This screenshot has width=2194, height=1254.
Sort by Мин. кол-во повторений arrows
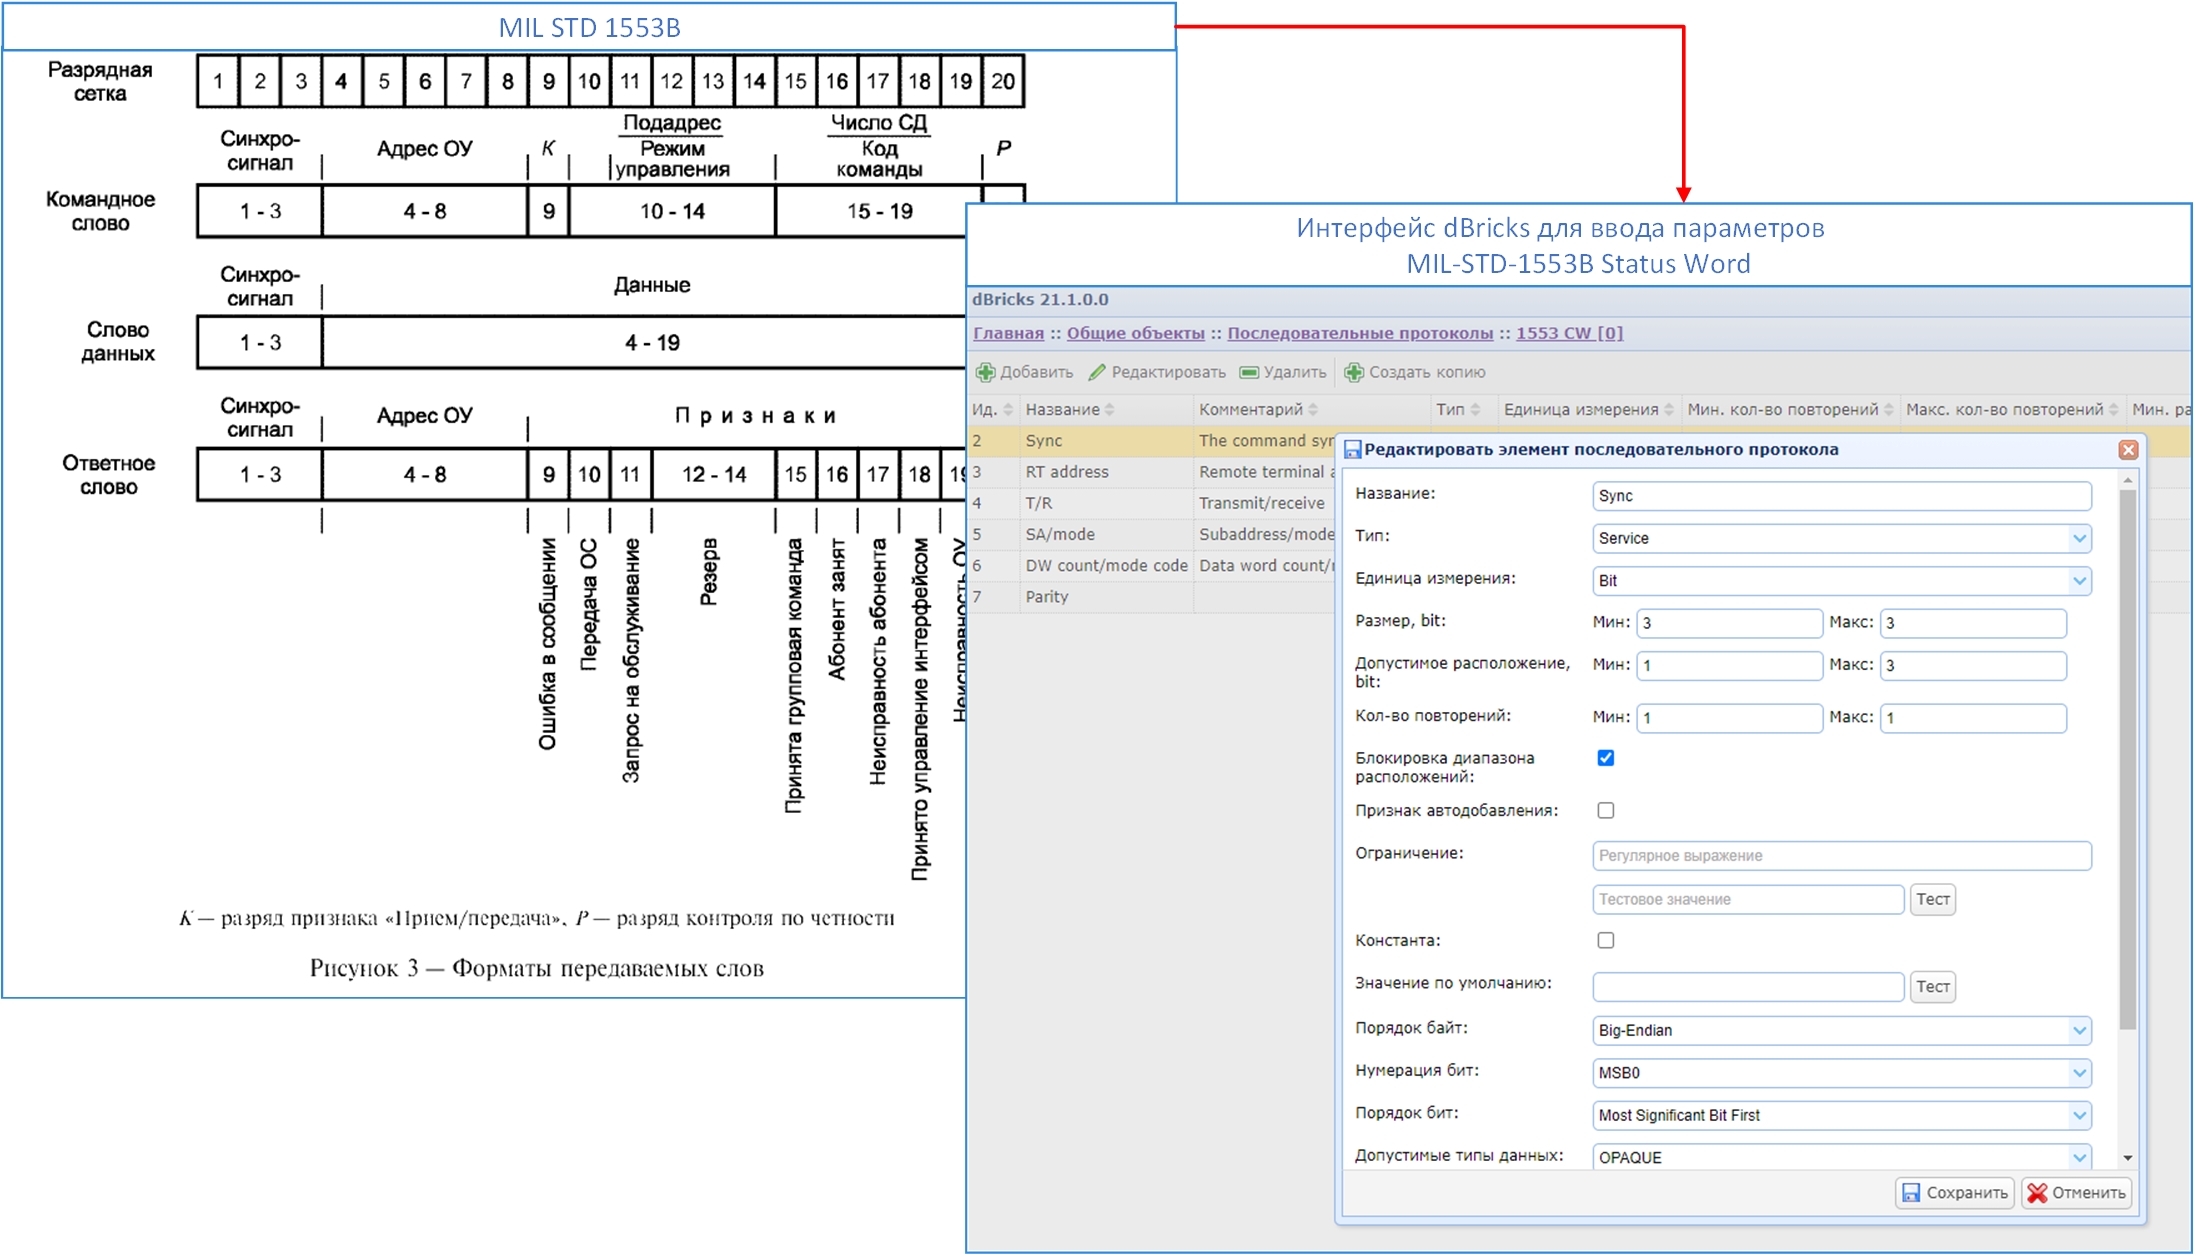(x=1888, y=410)
